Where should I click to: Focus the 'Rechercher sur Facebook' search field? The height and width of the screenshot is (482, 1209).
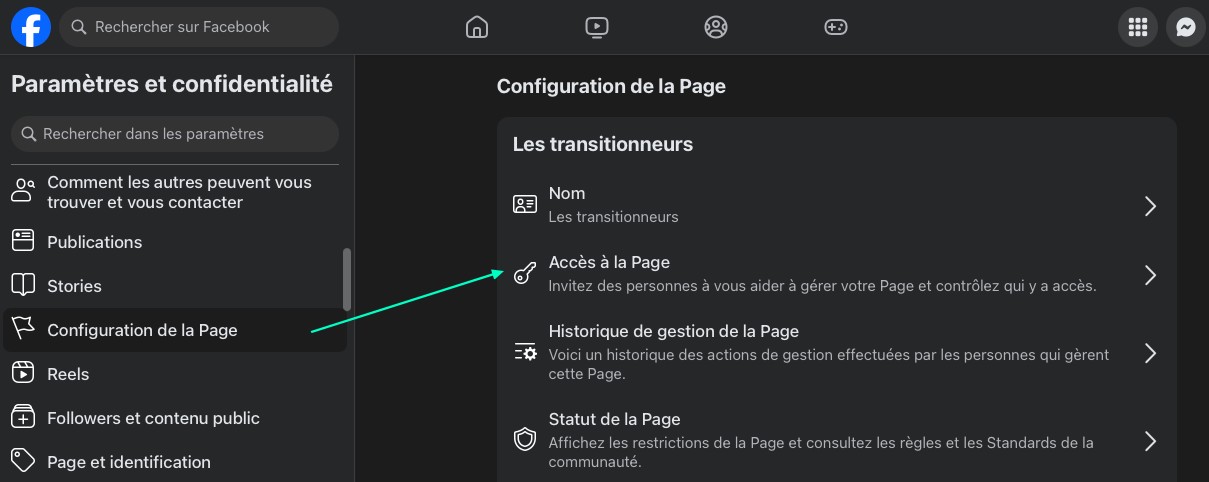tap(199, 27)
